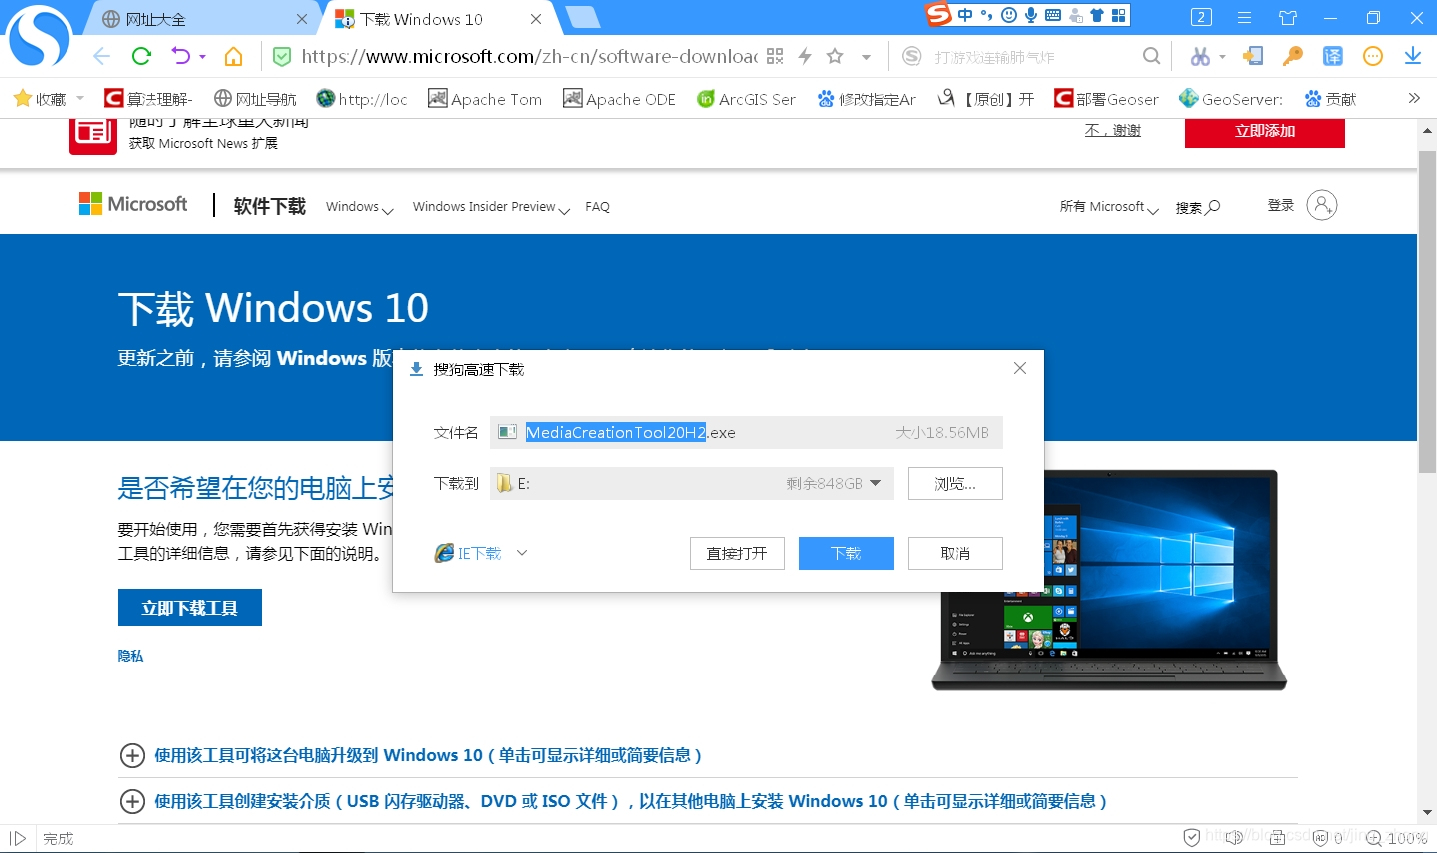Open a new tab with the tab button
1437x853 pixels.
point(582,17)
